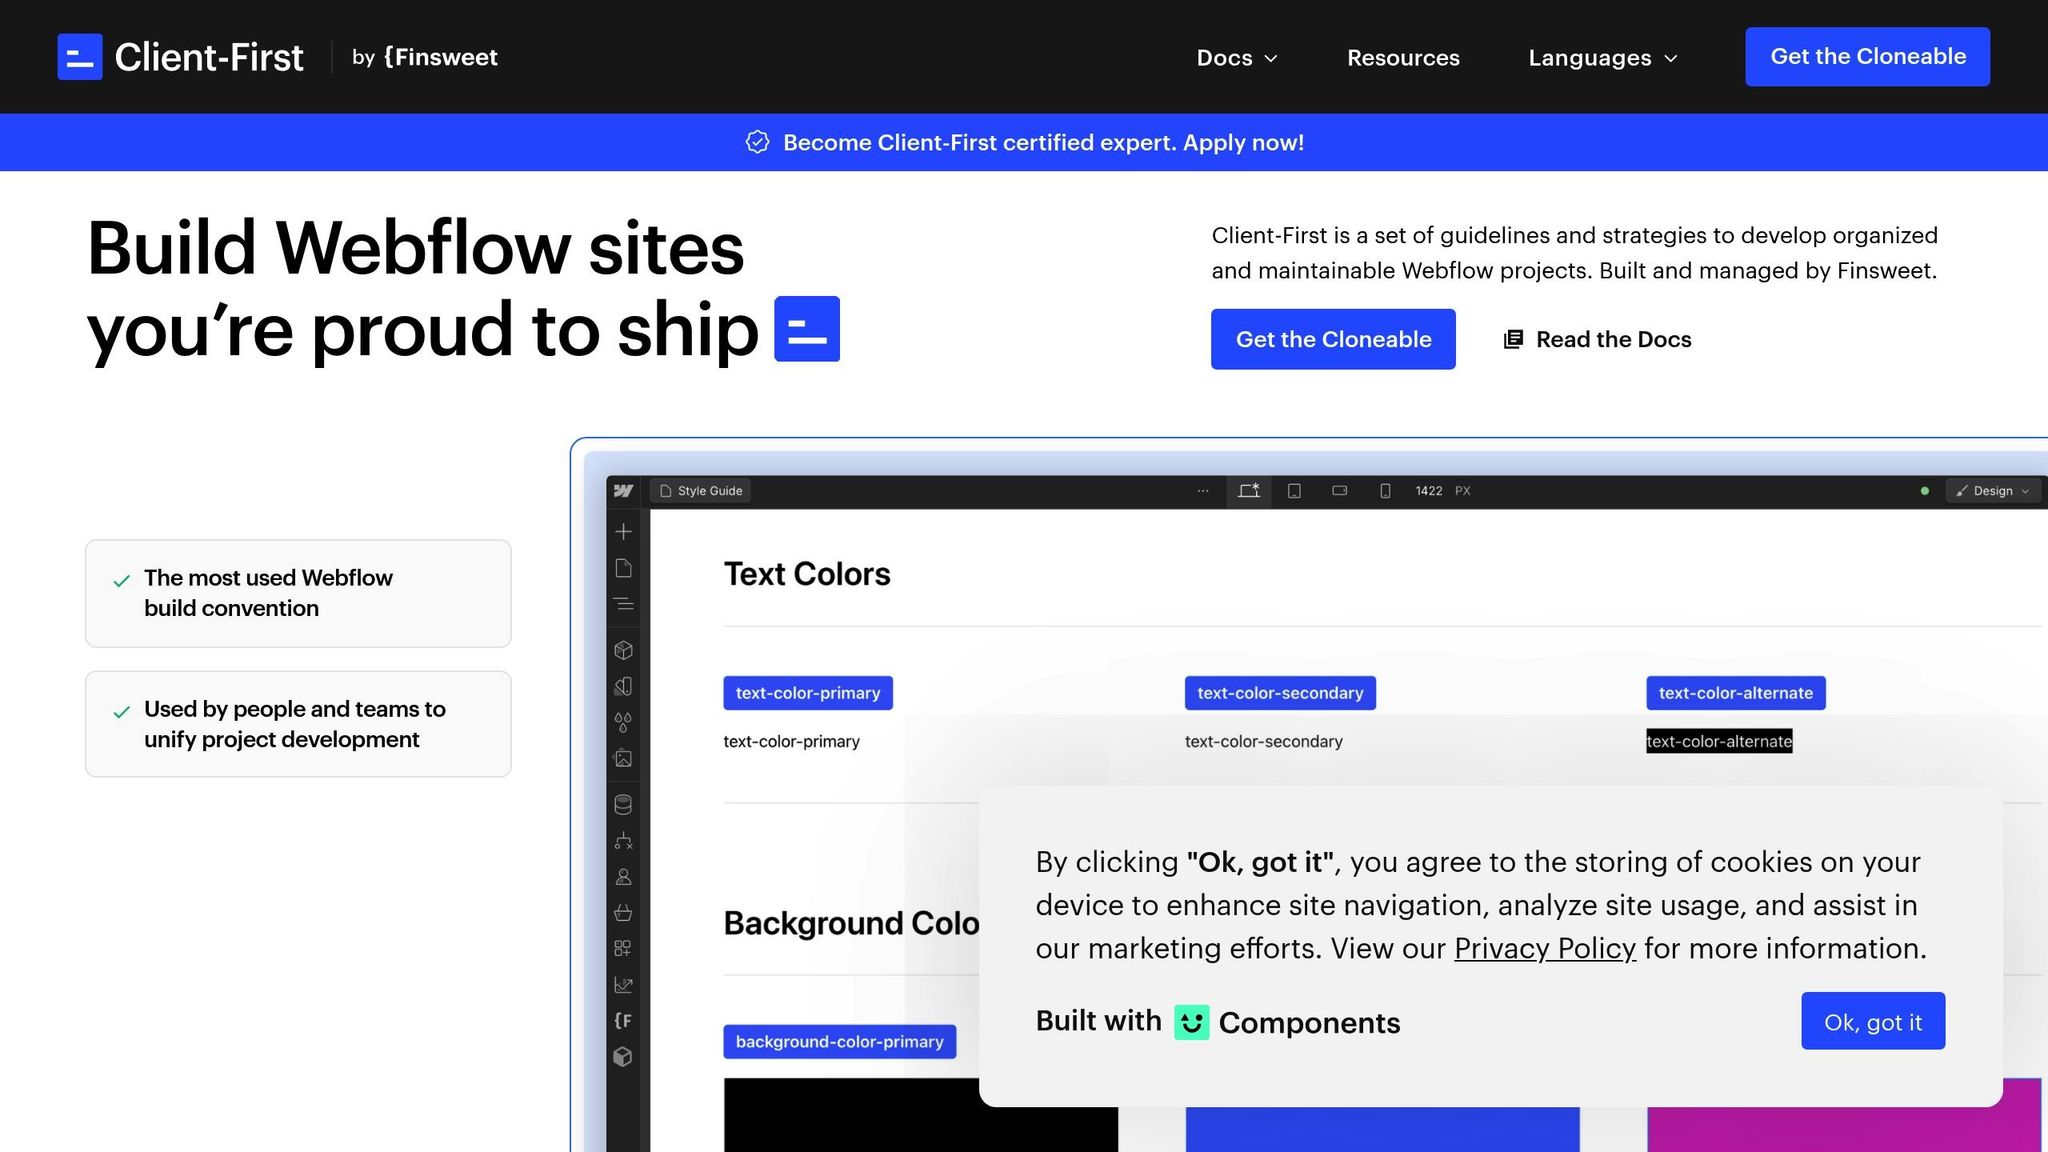Switch to the tablet breakpoint icon
The width and height of the screenshot is (2048, 1152).
pyautogui.click(x=1294, y=490)
